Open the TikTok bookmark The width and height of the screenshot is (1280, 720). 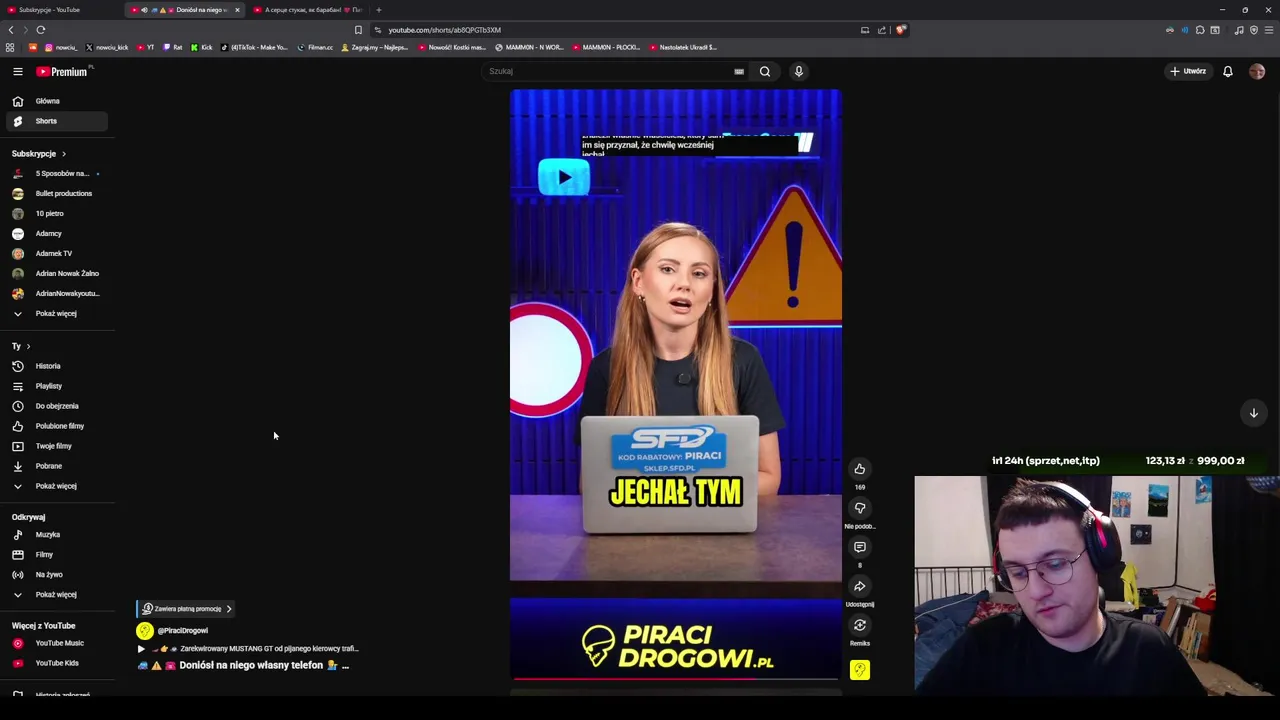[x=254, y=47]
